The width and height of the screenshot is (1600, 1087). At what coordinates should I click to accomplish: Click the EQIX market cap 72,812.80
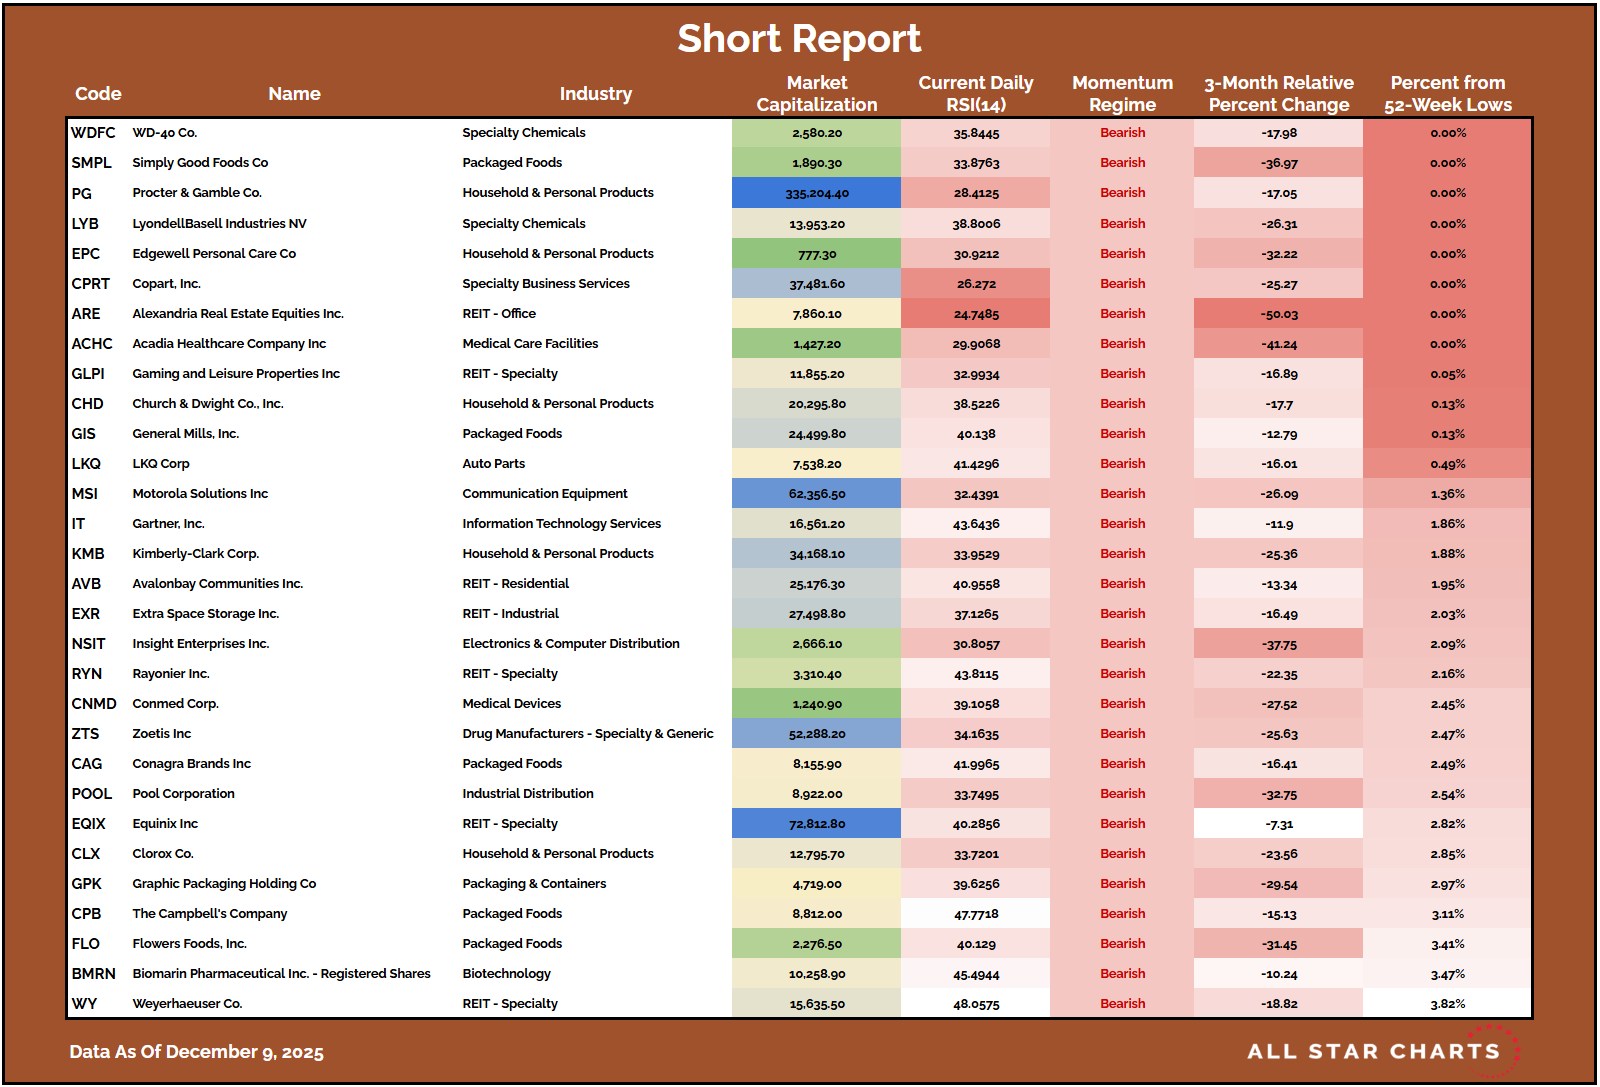(816, 824)
